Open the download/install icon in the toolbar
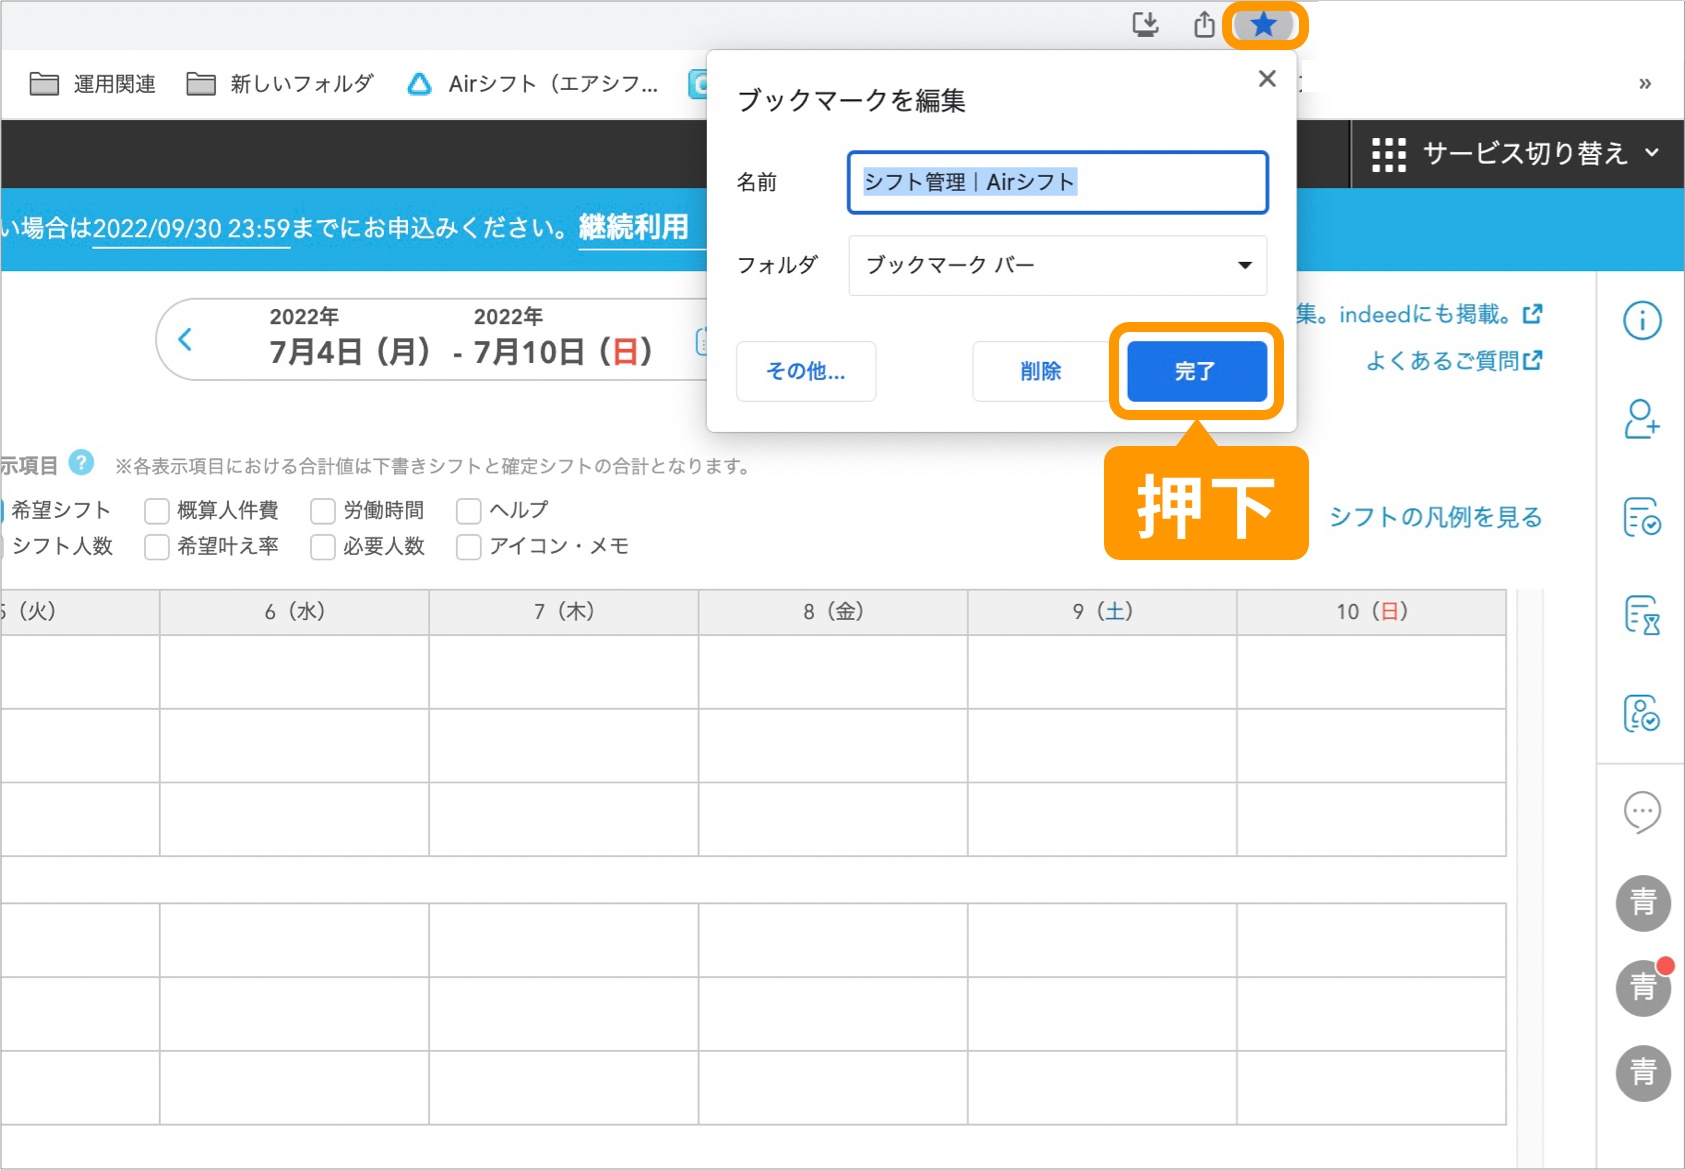The width and height of the screenshot is (1685, 1170). [x=1145, y=25]
